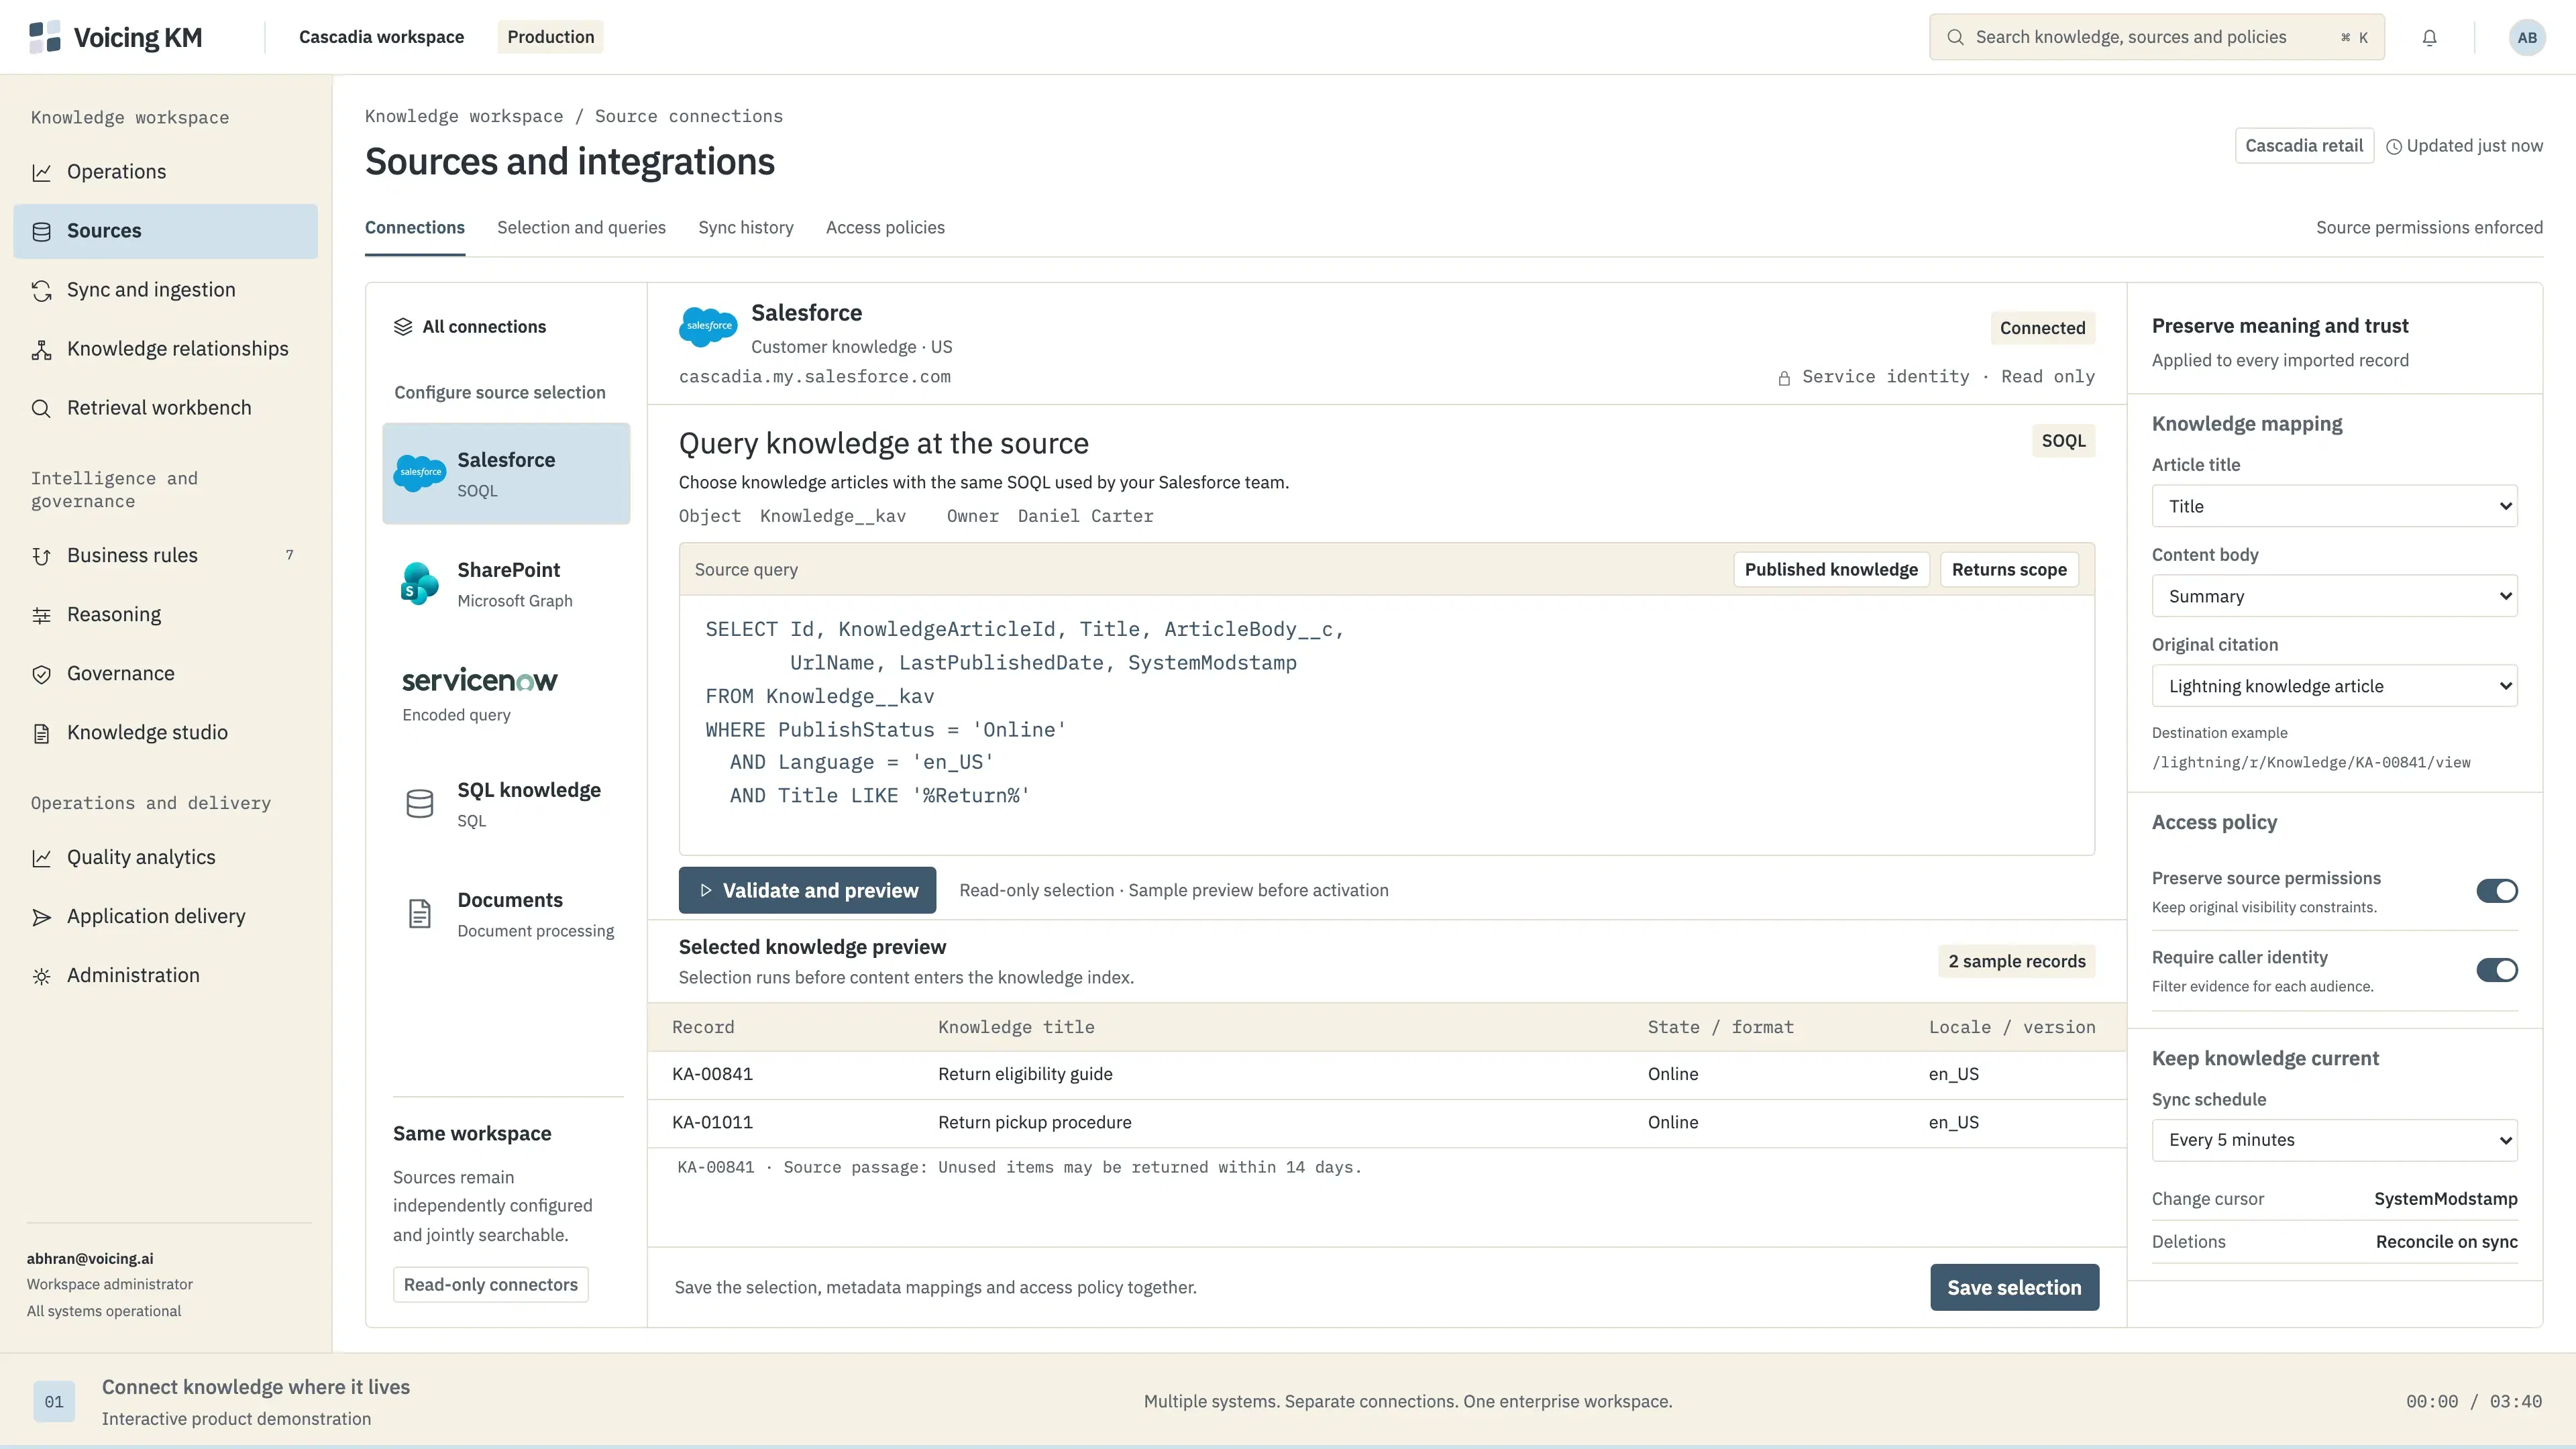The height and width of the screenshot is (1449, 2576).
Task: Open the Content body Summary dropdown
Action: click(2334, 596)
